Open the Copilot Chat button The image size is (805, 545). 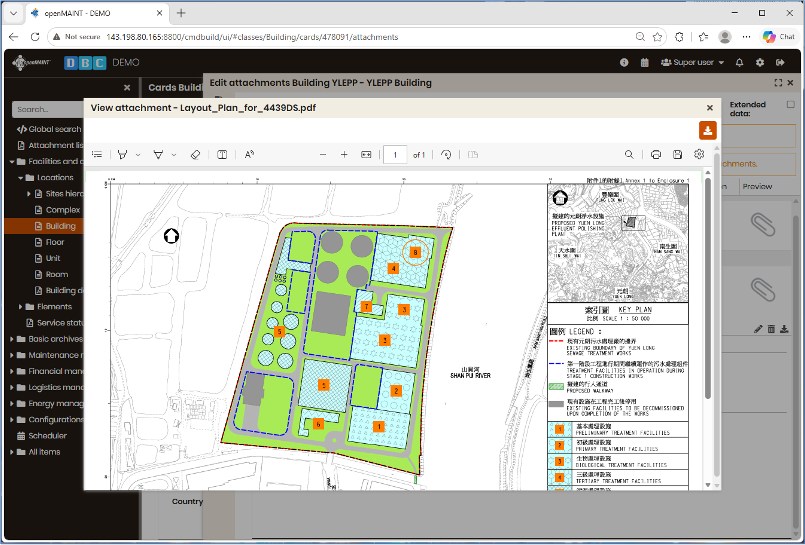778,37
